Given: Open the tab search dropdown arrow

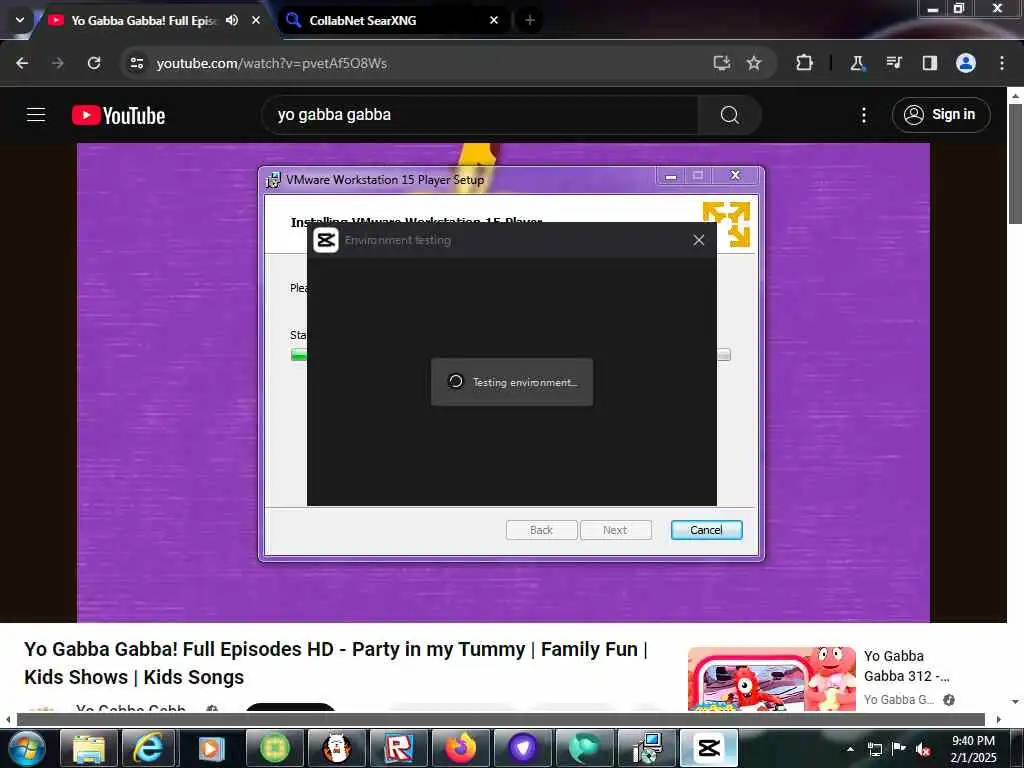Looking at the screenshot, I should click(x=20, y=20).
